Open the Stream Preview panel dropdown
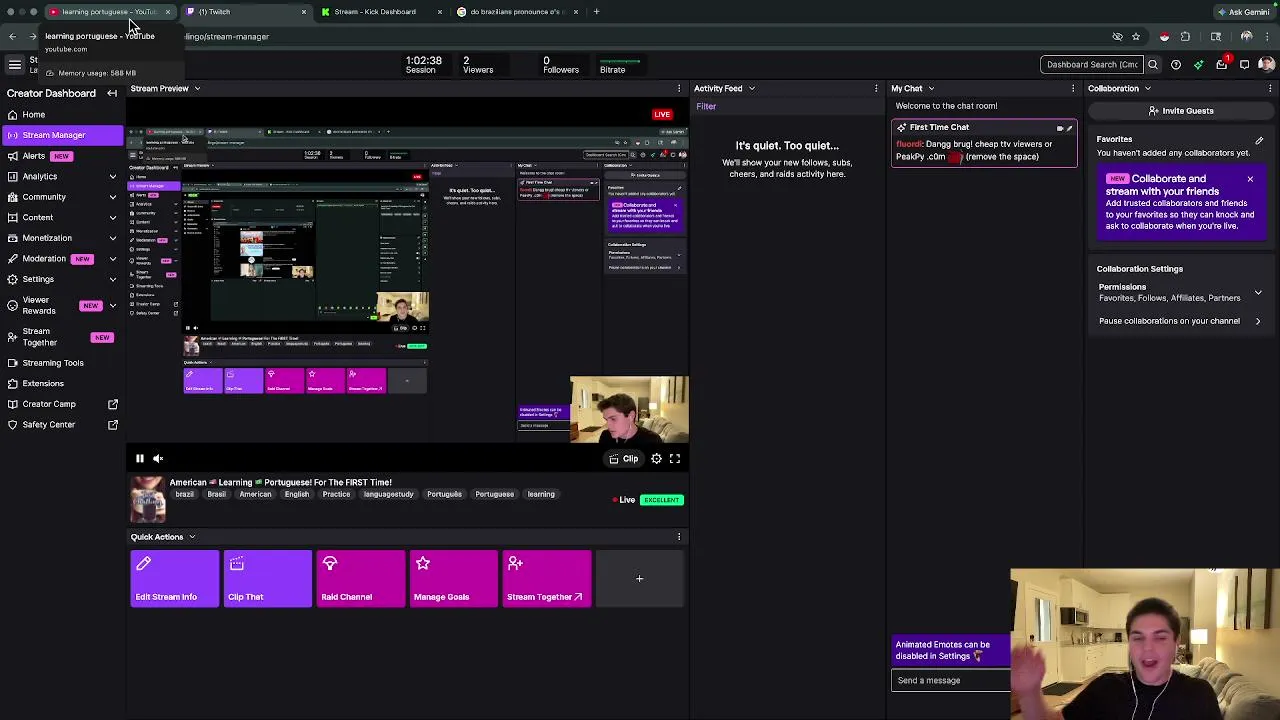The width and height of the screenshot is (1280, 720). pos(197,88)
